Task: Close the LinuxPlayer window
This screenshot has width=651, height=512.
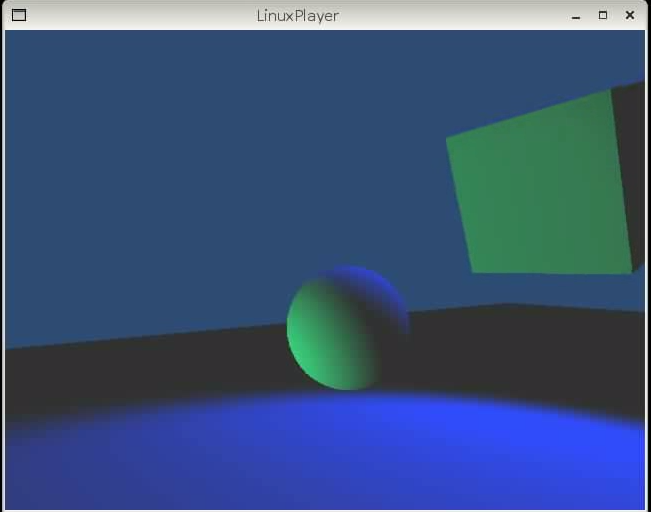Action: coord(630,15)
